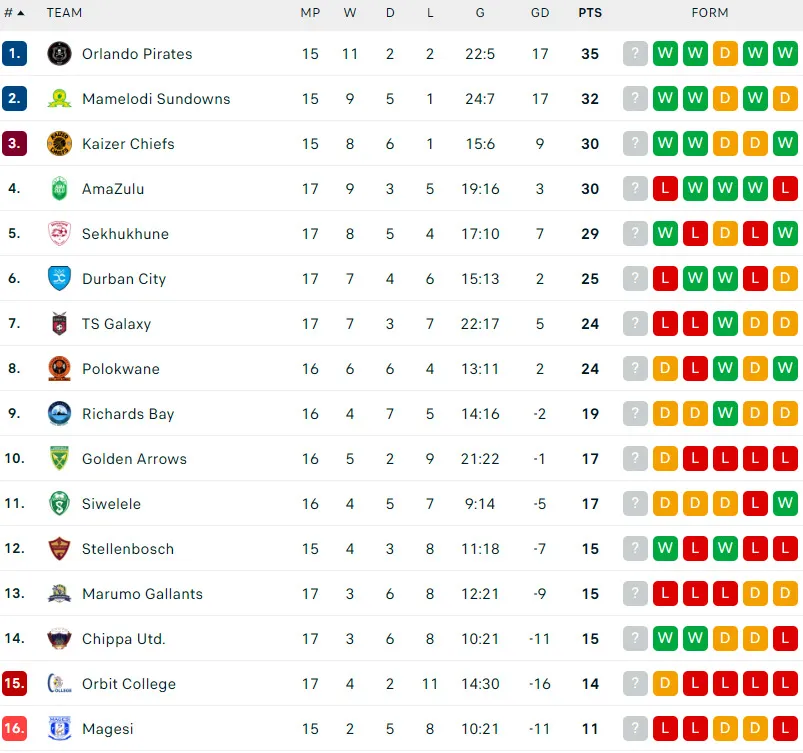Sort standings by PTS column header
The height and width of the screenshot is (753, 803).
click(x=590, y=13)
